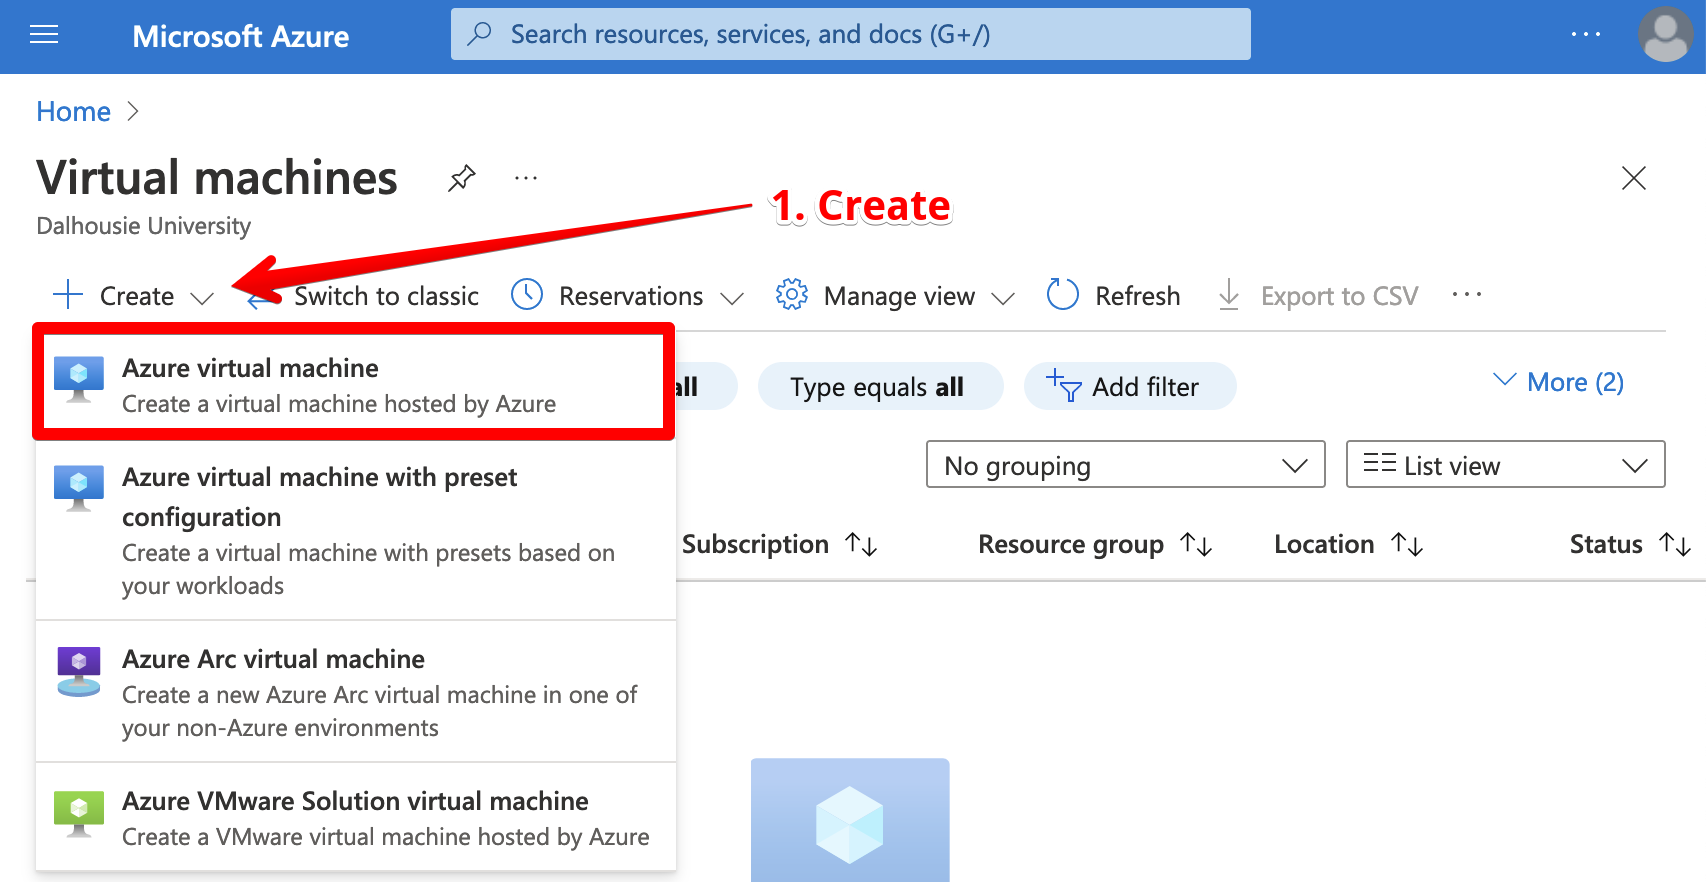Click the user account avatar

click(x=1665, y=35)
